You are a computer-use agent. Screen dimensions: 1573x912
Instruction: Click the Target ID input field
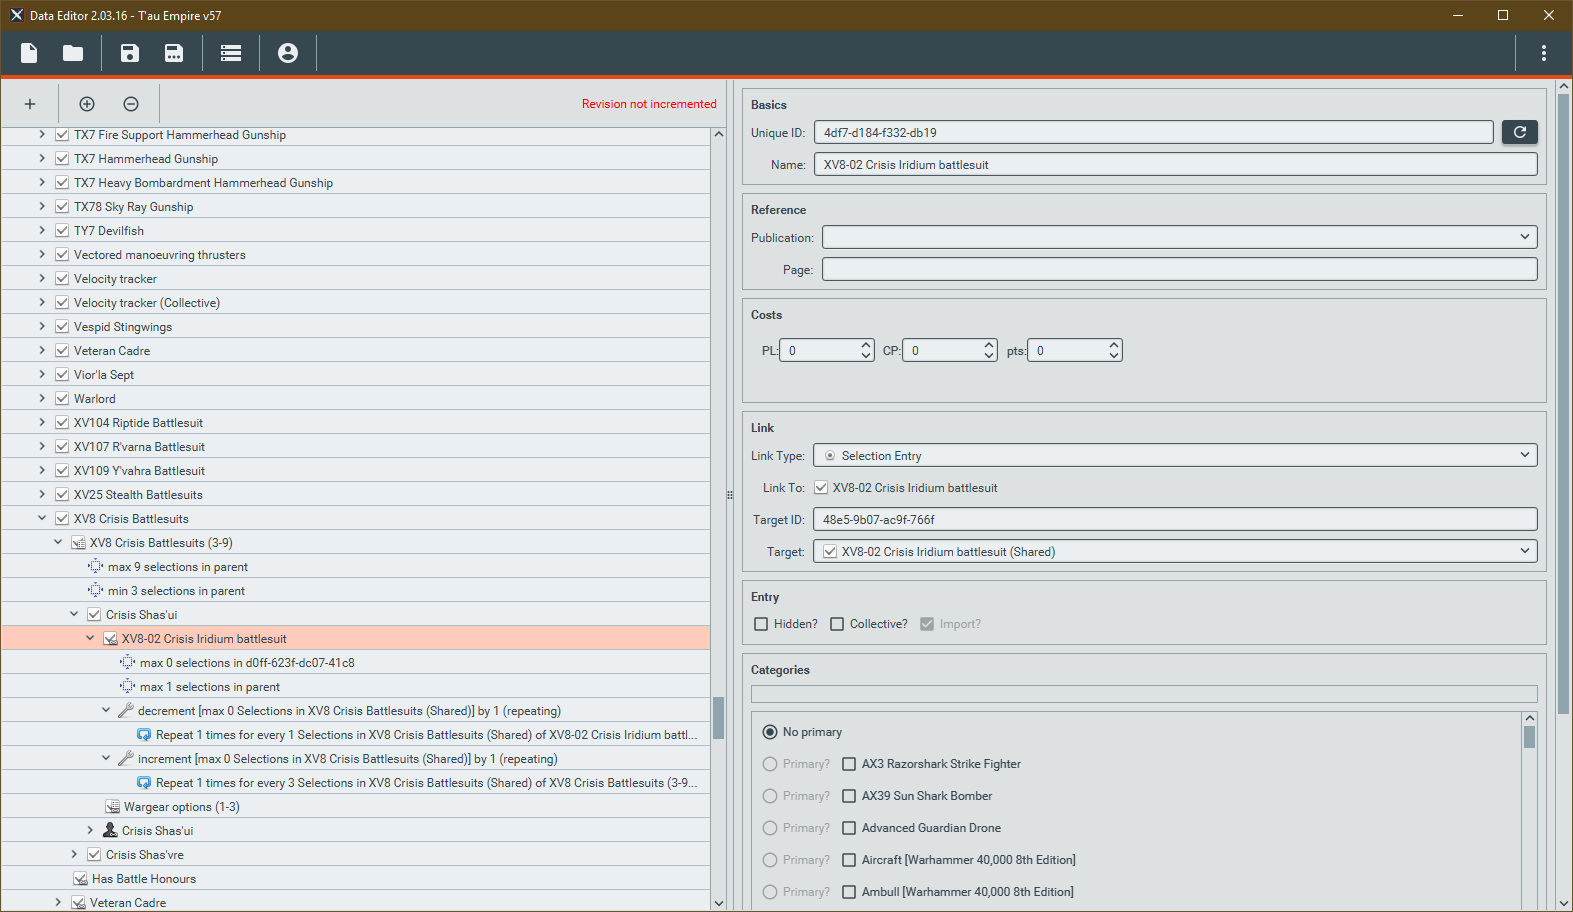coord(1175,519)
